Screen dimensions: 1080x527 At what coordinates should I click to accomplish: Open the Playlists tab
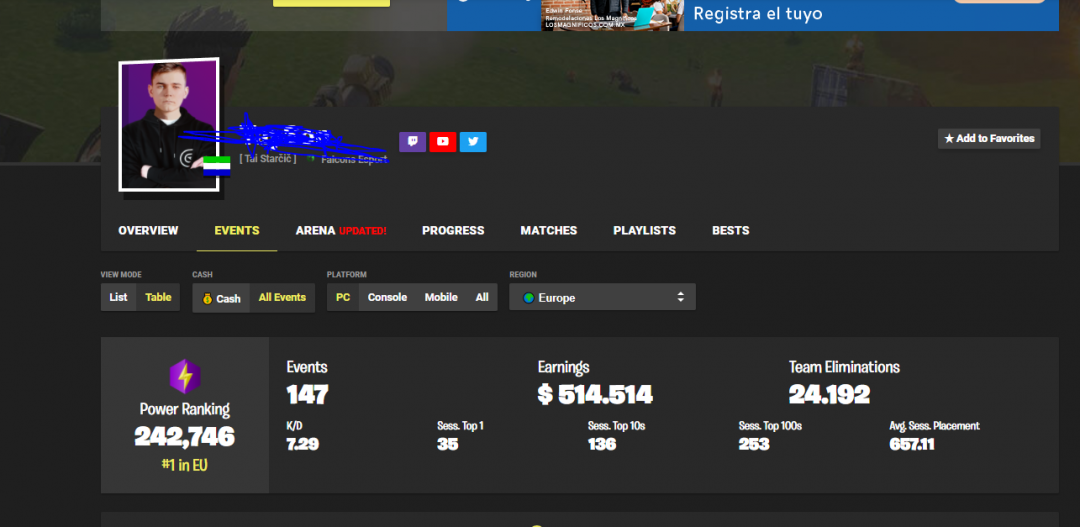tap(644, 230)
